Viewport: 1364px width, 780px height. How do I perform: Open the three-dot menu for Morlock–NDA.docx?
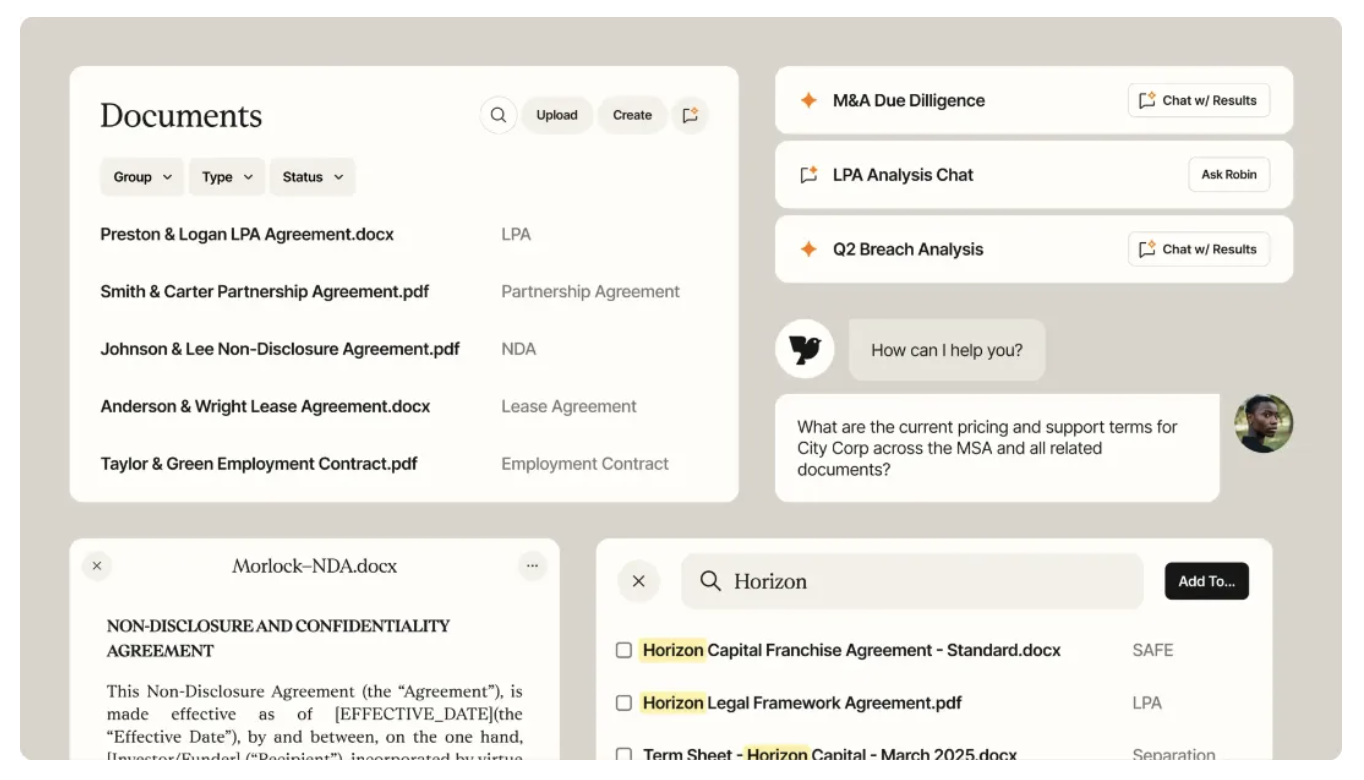click(532, 566)
